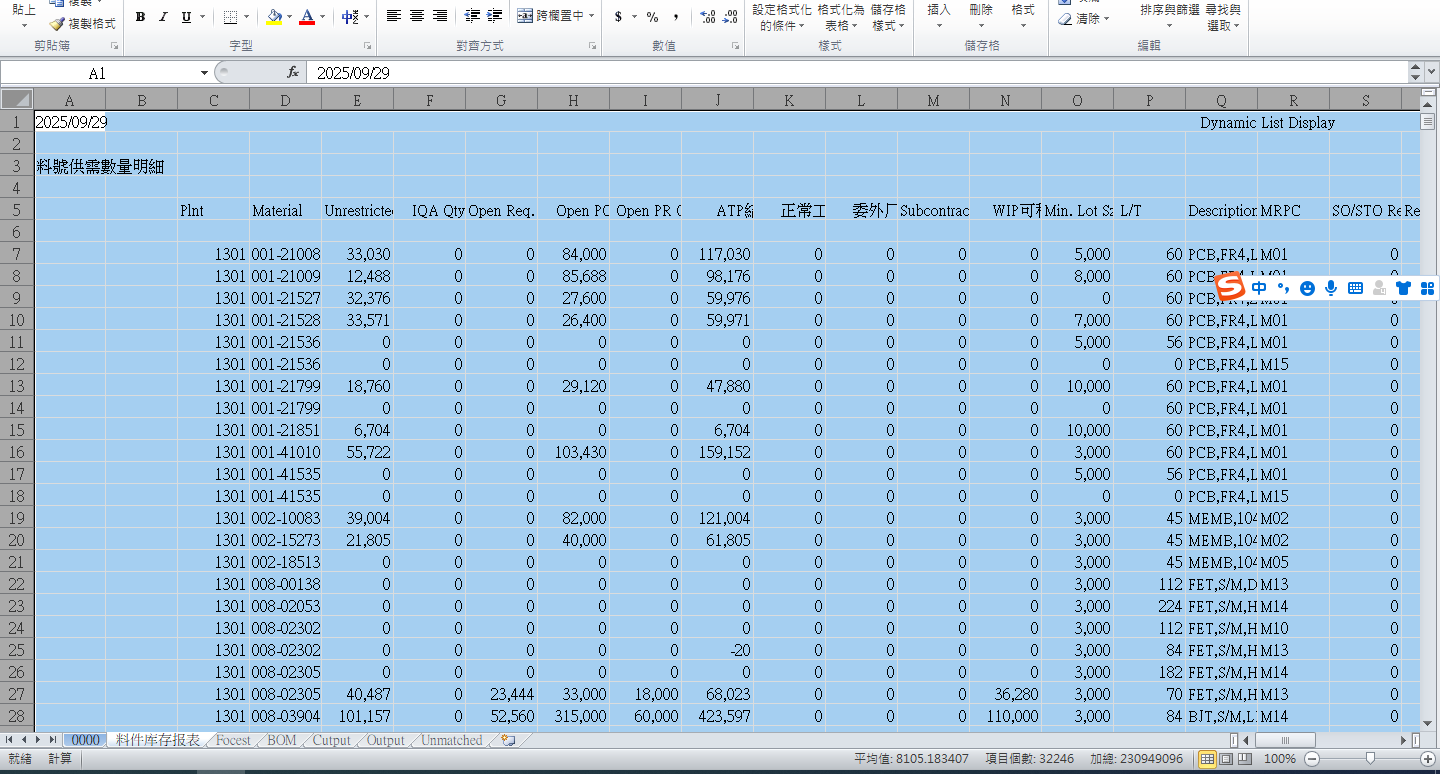Switch to the BOM sheet tab
The width and height of the screenshot is (1440, 774).
tap(282, 741)
